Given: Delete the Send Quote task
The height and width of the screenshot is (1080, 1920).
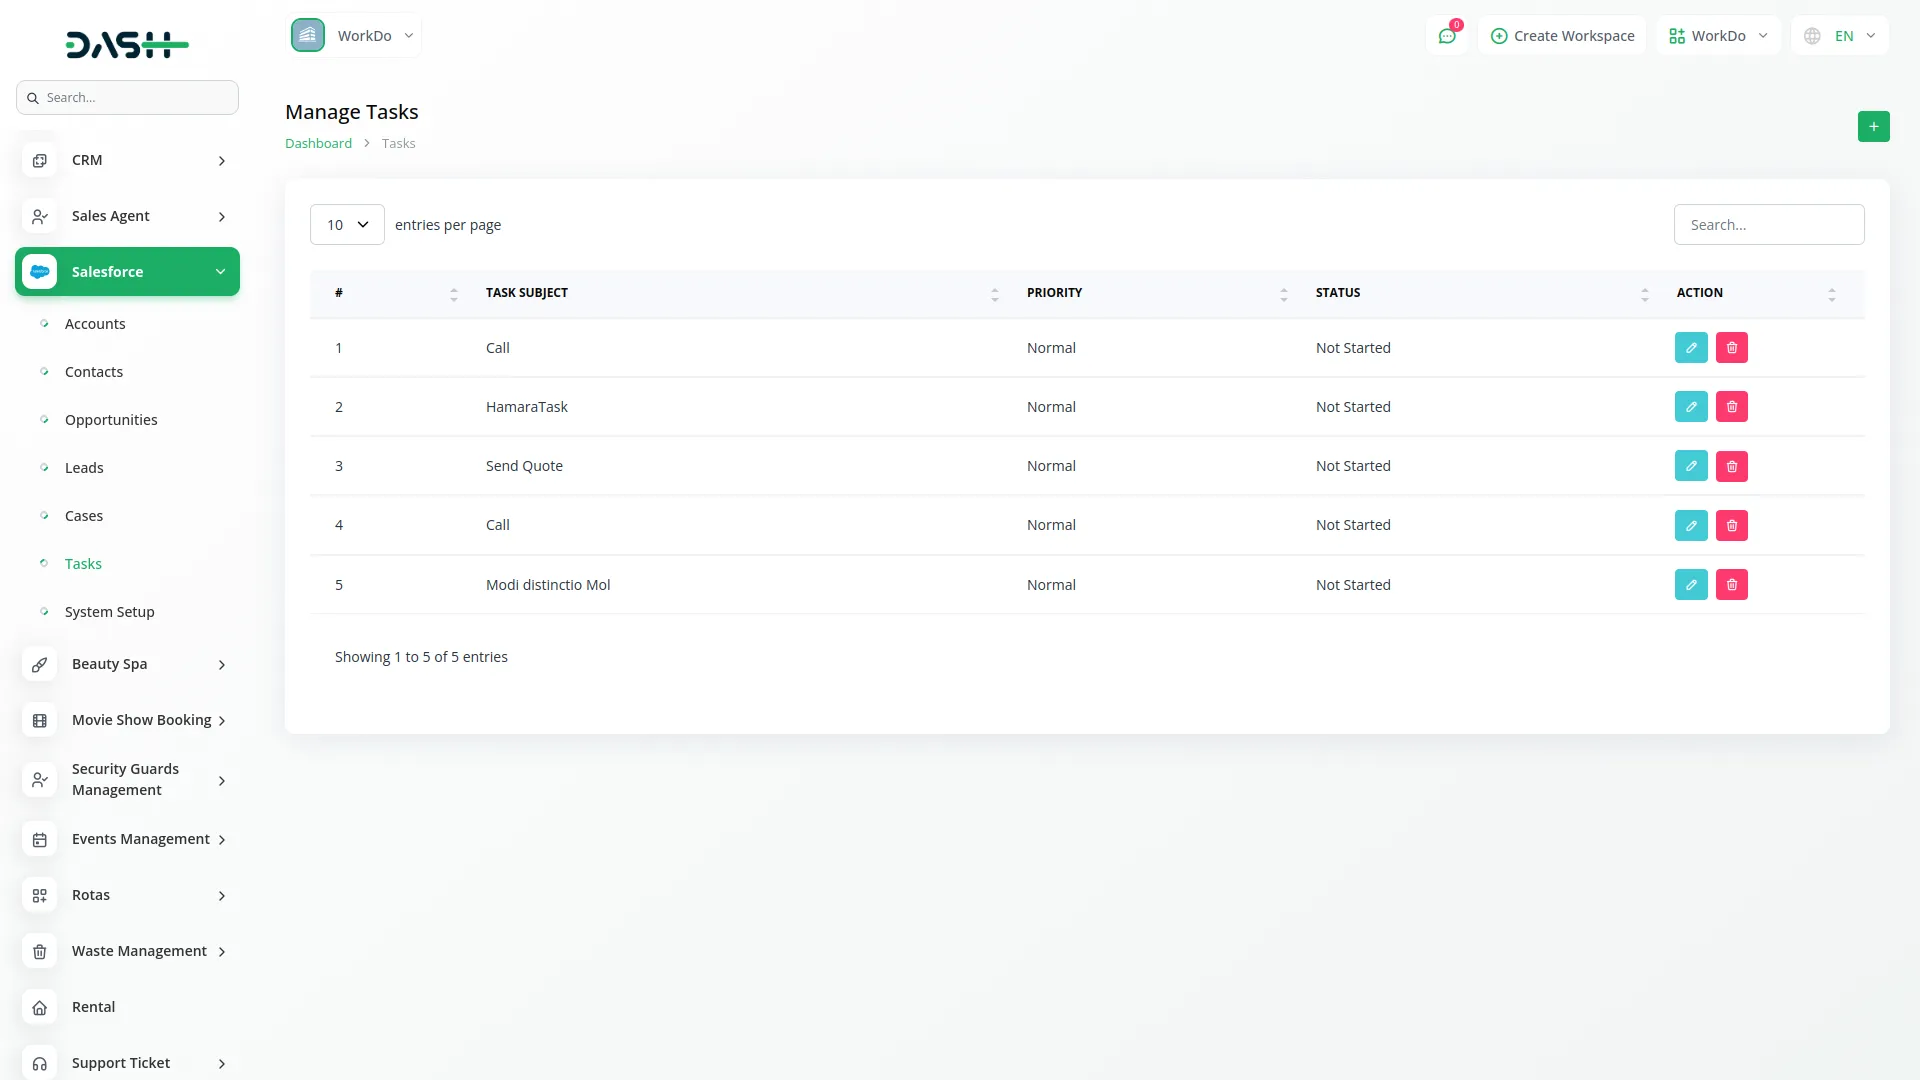Looking at the screenshot, I should point(1731,465).
